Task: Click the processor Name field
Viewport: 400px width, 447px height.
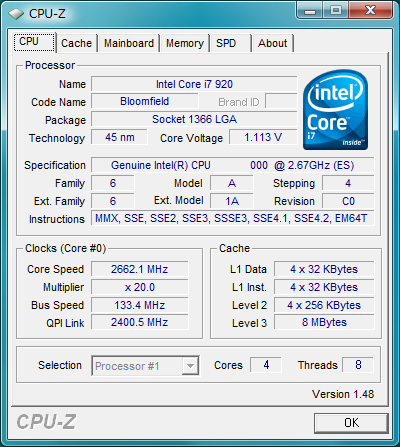Action: (x=194, y=84)
